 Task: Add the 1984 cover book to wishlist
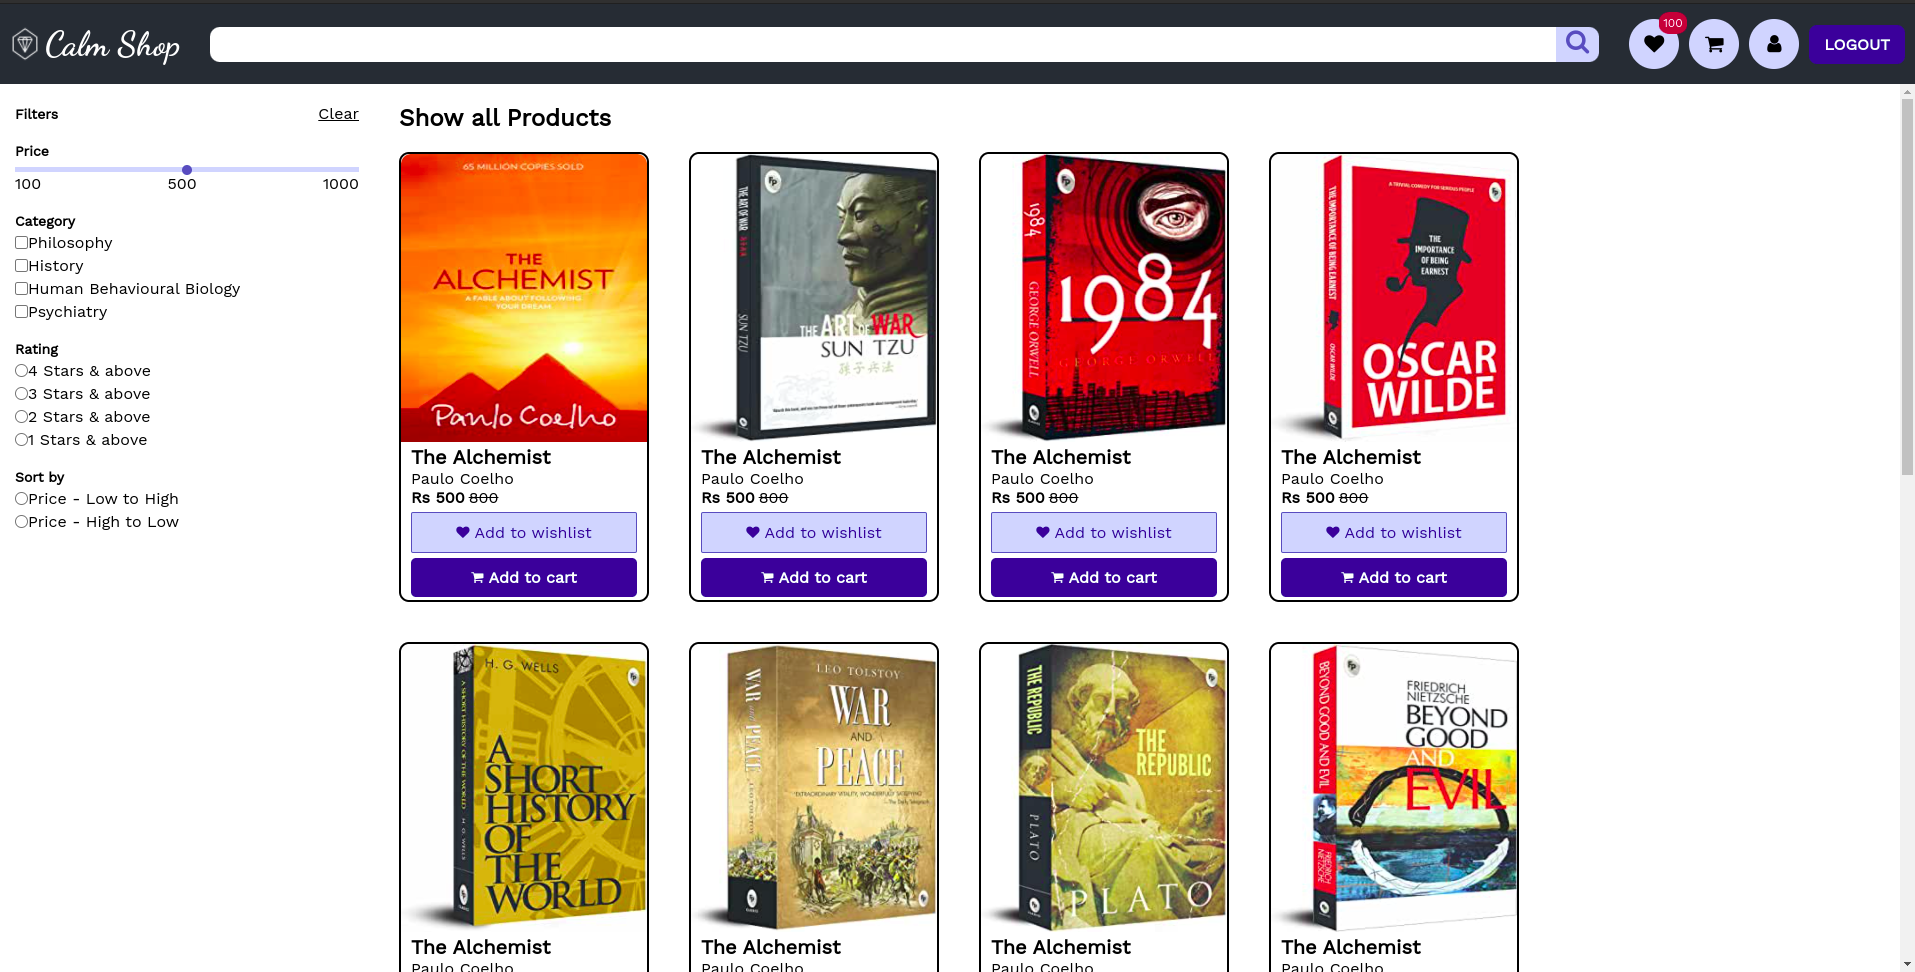coord(1104,533)
